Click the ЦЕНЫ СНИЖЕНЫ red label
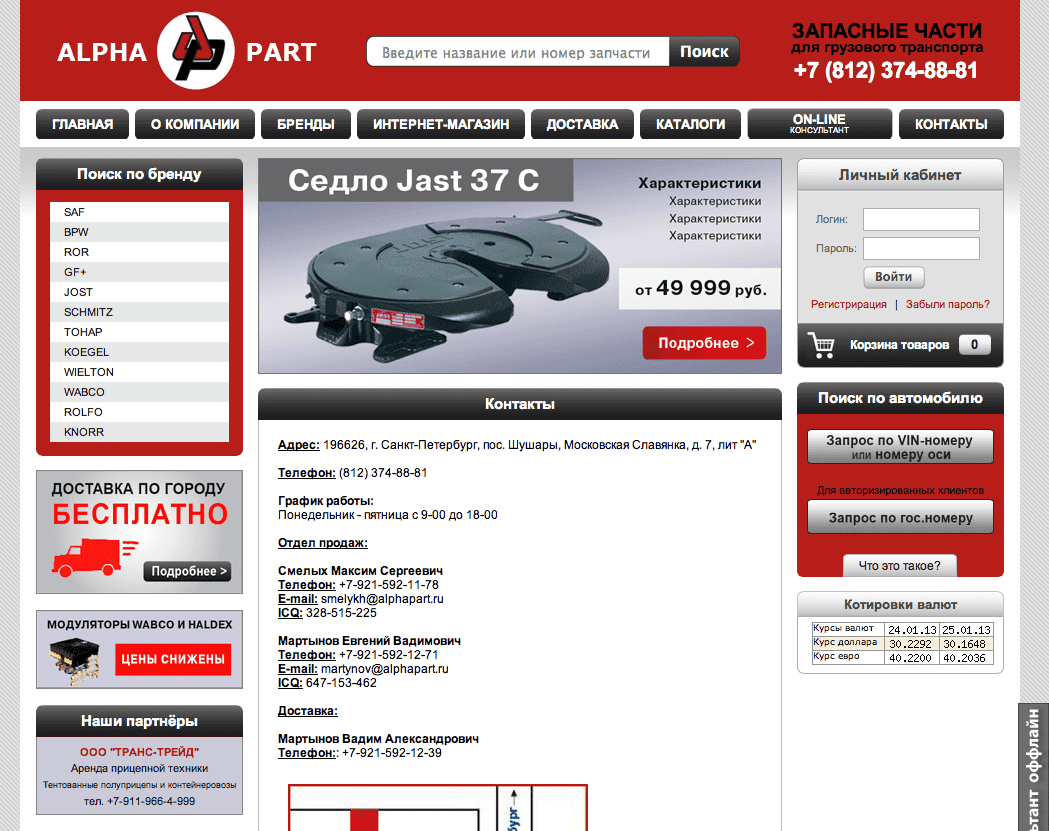Image resolution: width=1049 pixels, height=831 pixels. [x=173, y=659]
